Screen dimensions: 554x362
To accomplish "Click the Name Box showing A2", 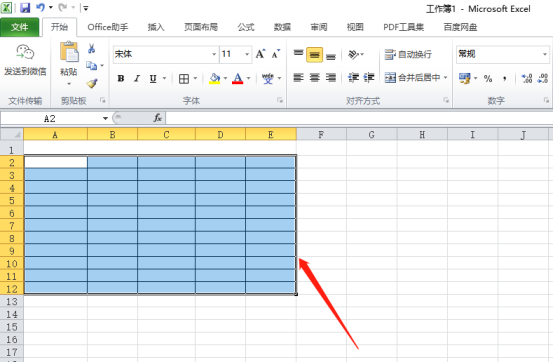I will point(51,119).
